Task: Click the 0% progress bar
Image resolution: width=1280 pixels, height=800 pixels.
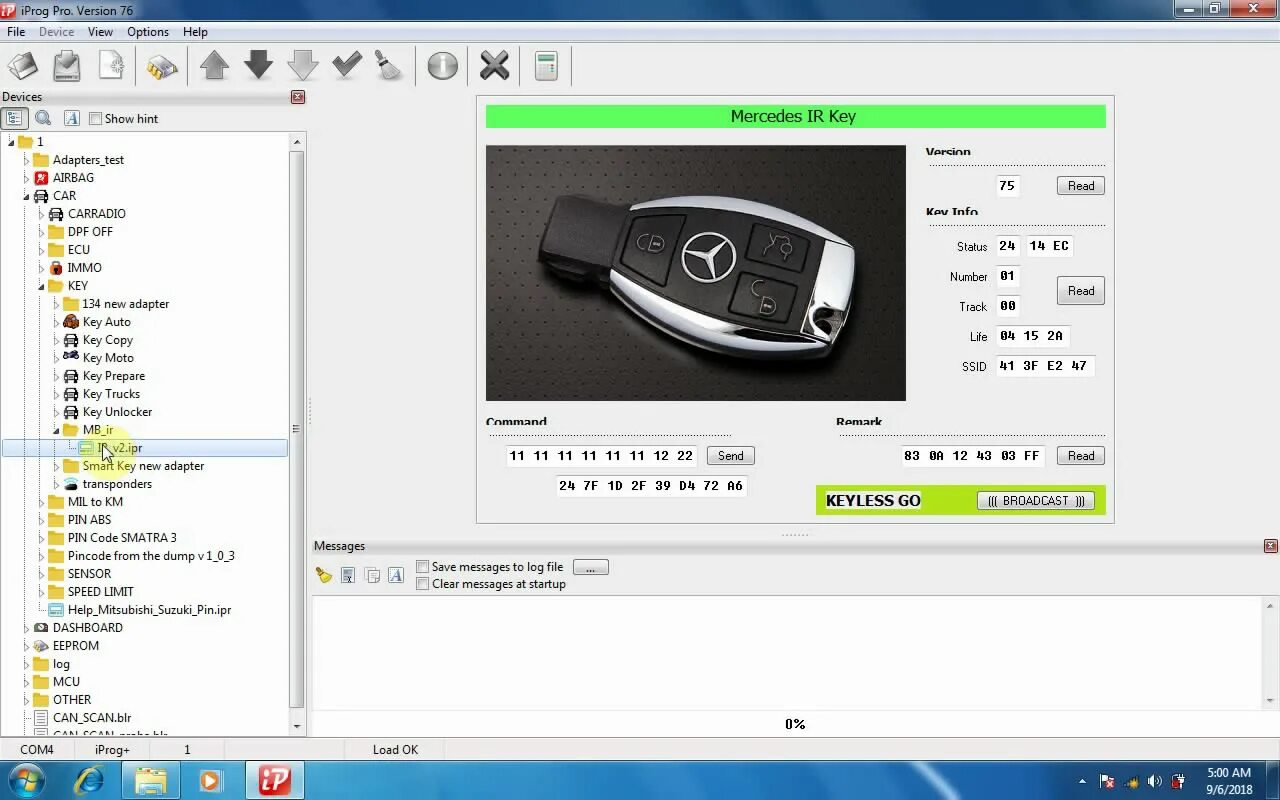Action: click(795, 724)
